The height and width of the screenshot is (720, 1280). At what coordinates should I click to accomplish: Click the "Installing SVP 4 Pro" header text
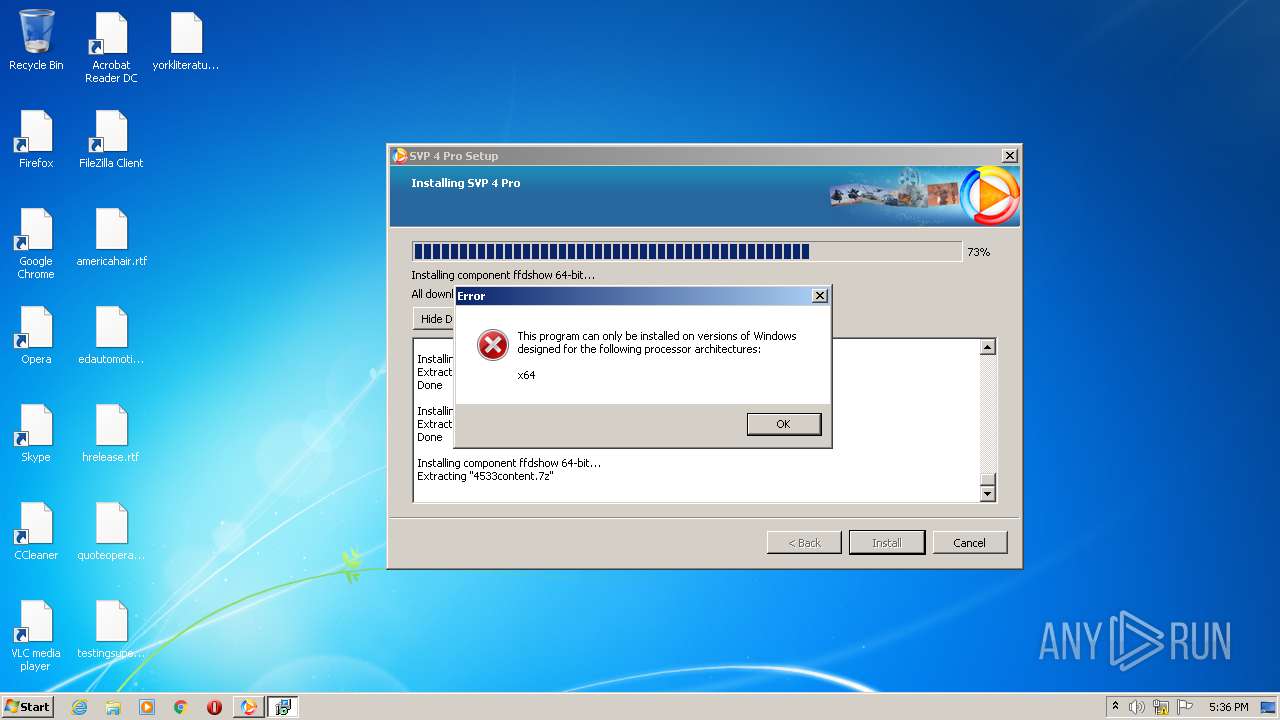(x=466, y=183)
